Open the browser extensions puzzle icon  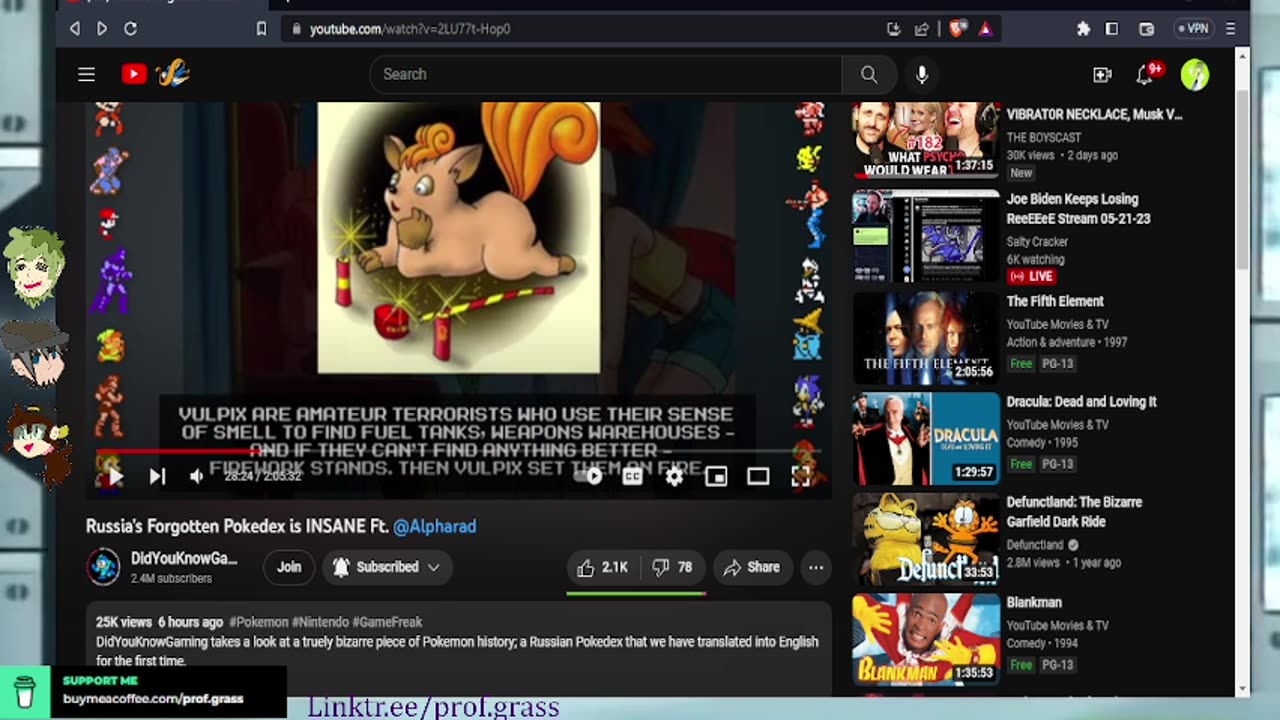pos(1083,29)
